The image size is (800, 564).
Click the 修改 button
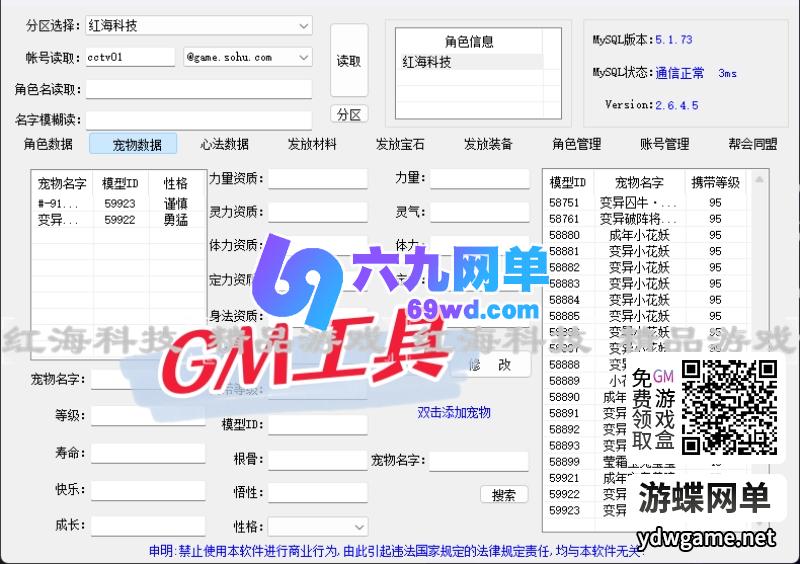tap(490, 364)
